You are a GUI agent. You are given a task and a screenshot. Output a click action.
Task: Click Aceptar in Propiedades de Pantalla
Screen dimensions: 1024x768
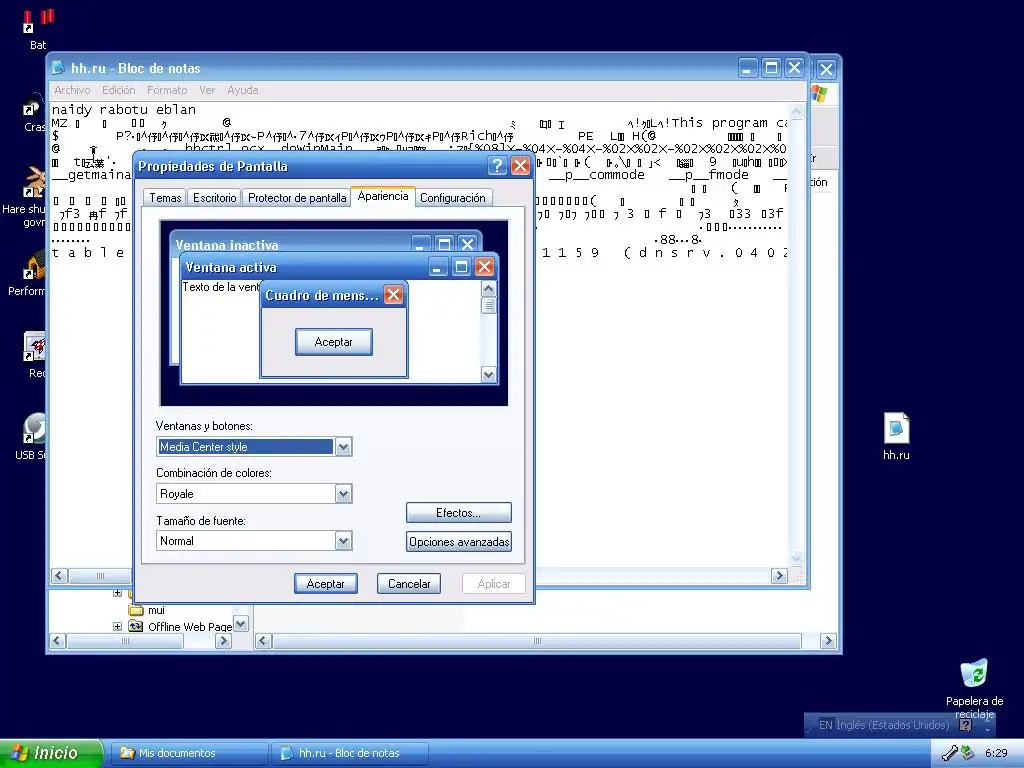point(325,584)
